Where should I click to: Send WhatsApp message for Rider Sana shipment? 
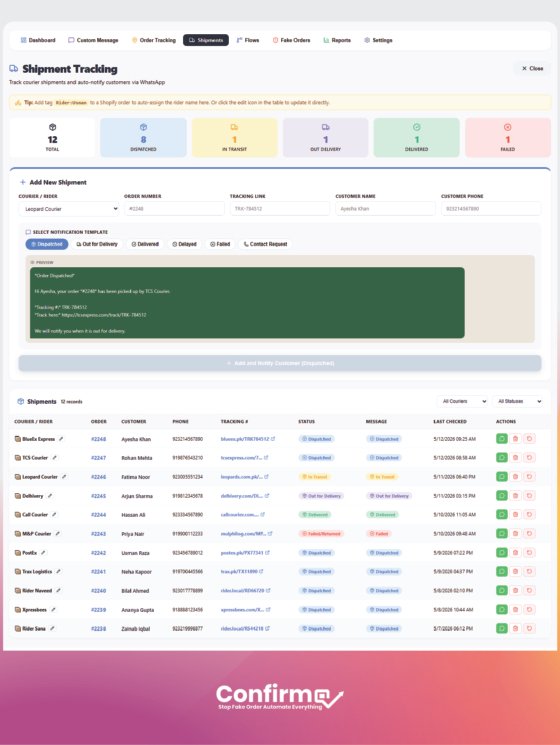502,628
